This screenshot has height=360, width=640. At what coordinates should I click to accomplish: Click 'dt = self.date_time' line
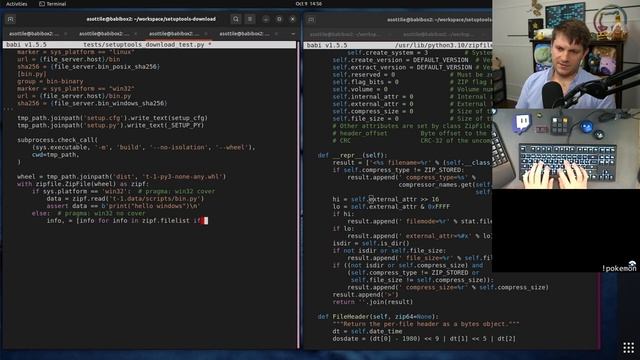[367, 331]
